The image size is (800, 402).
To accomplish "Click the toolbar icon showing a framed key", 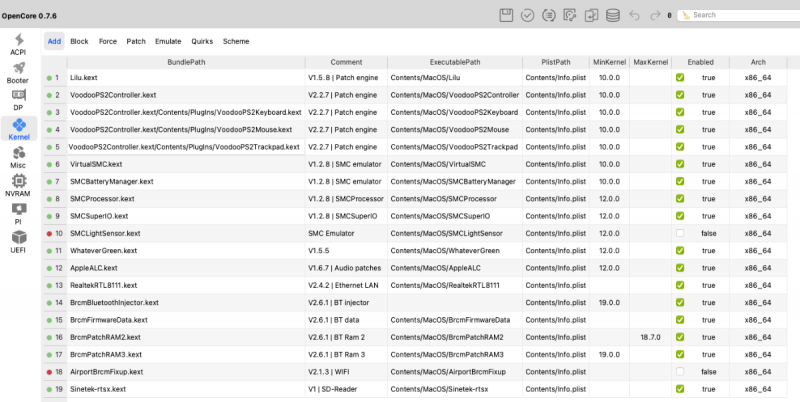I will [x=570, y=15].
